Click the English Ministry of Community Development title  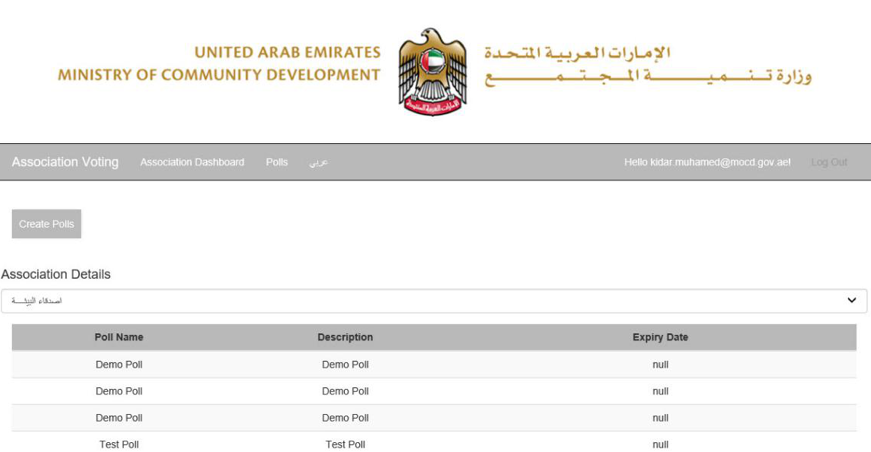click(219, 64)
